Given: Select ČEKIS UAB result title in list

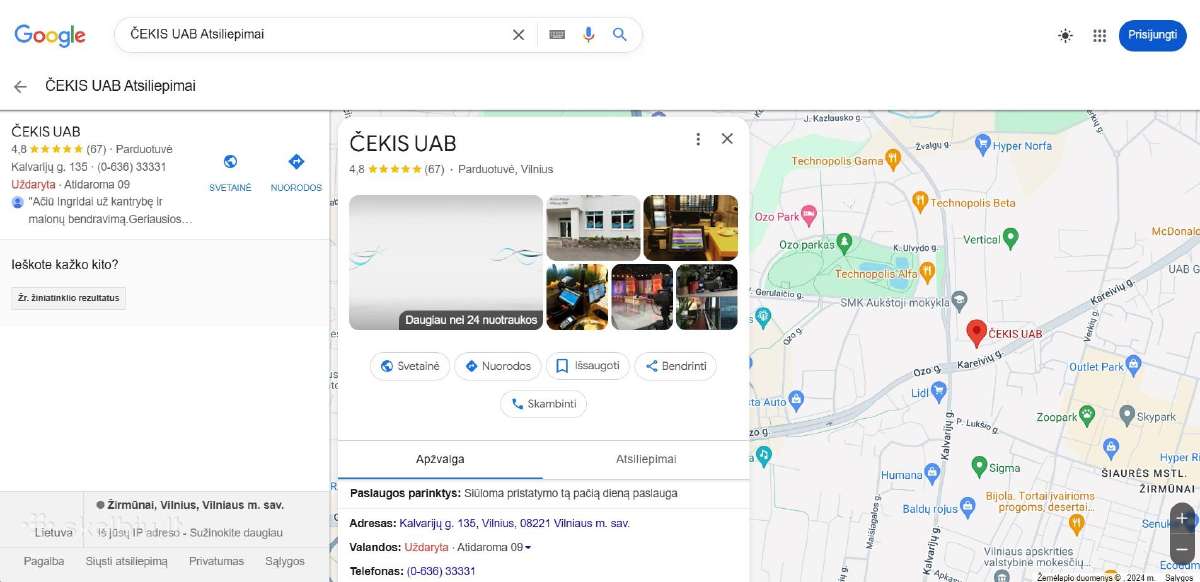Looking at the screenshot, I should tap(46, 131).
